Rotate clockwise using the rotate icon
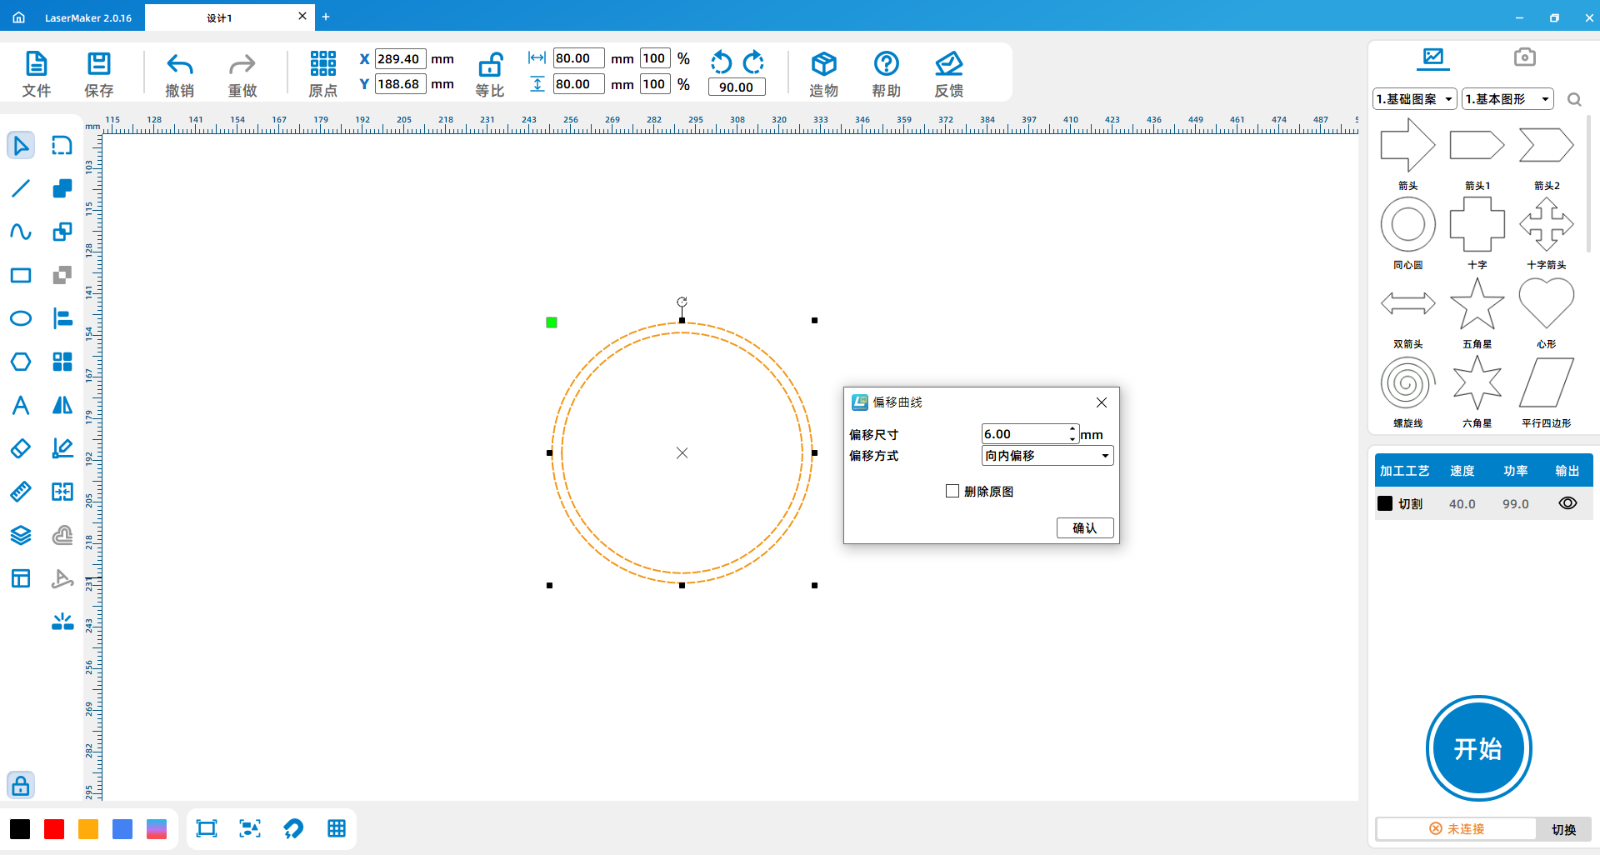 coord(754,62)
